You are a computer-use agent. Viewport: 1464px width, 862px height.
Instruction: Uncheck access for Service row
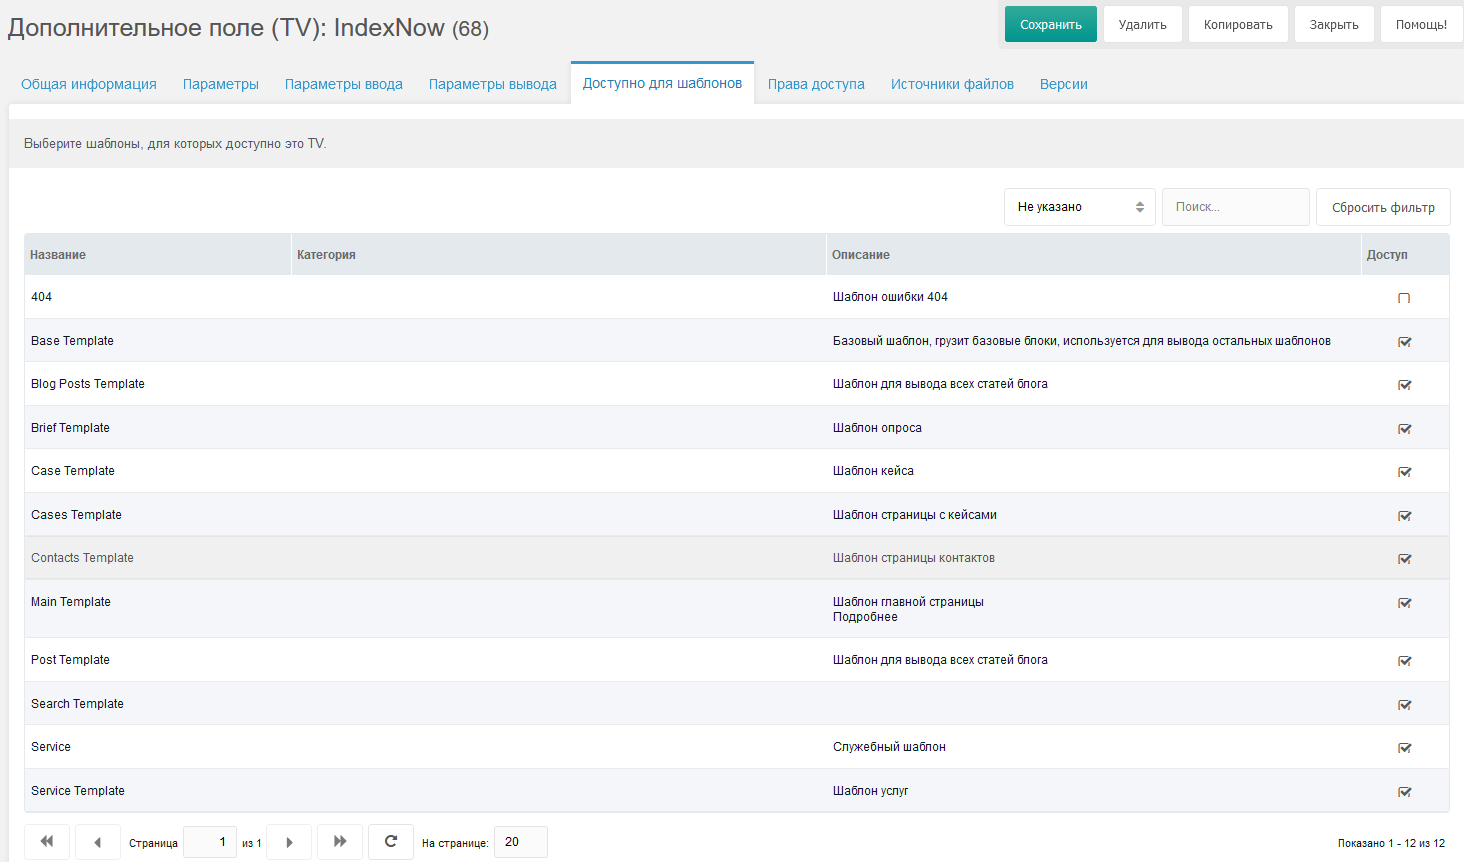(x=1404, y=748)
